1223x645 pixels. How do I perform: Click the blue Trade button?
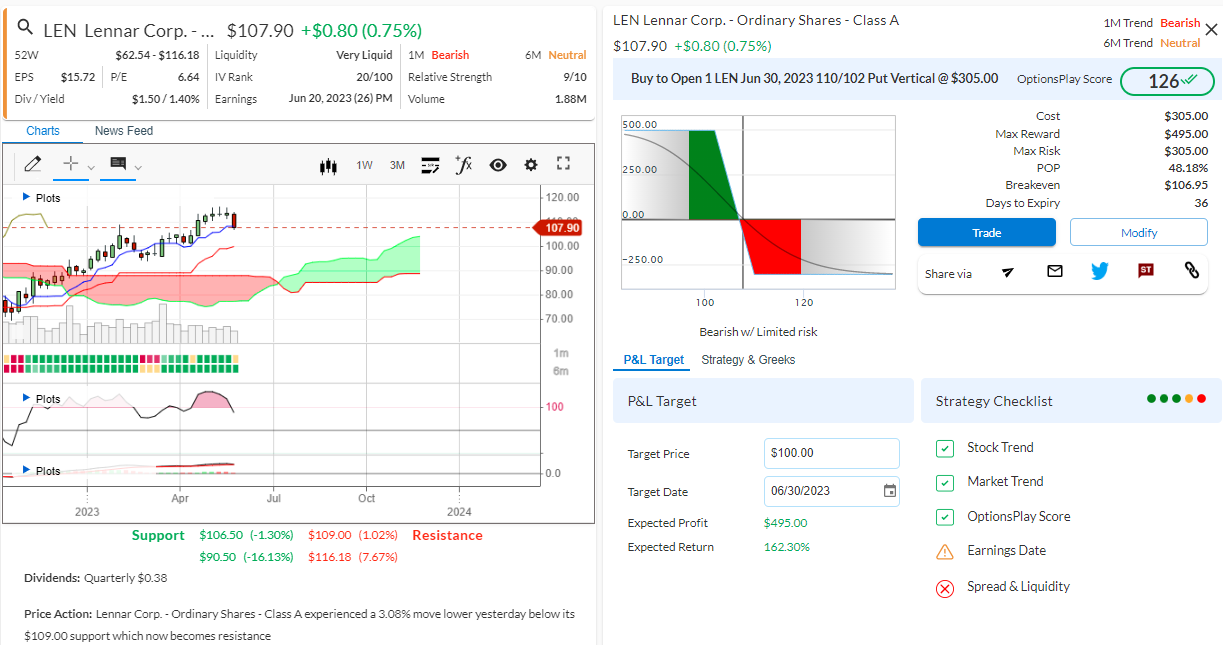tap(987, 233)
